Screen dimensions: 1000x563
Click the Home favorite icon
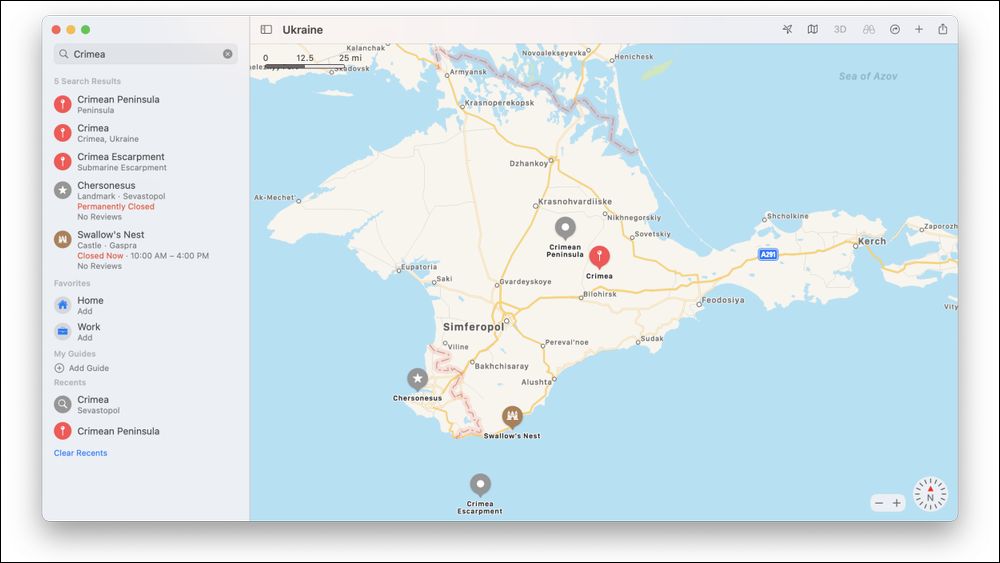click(x=62, y=305)
